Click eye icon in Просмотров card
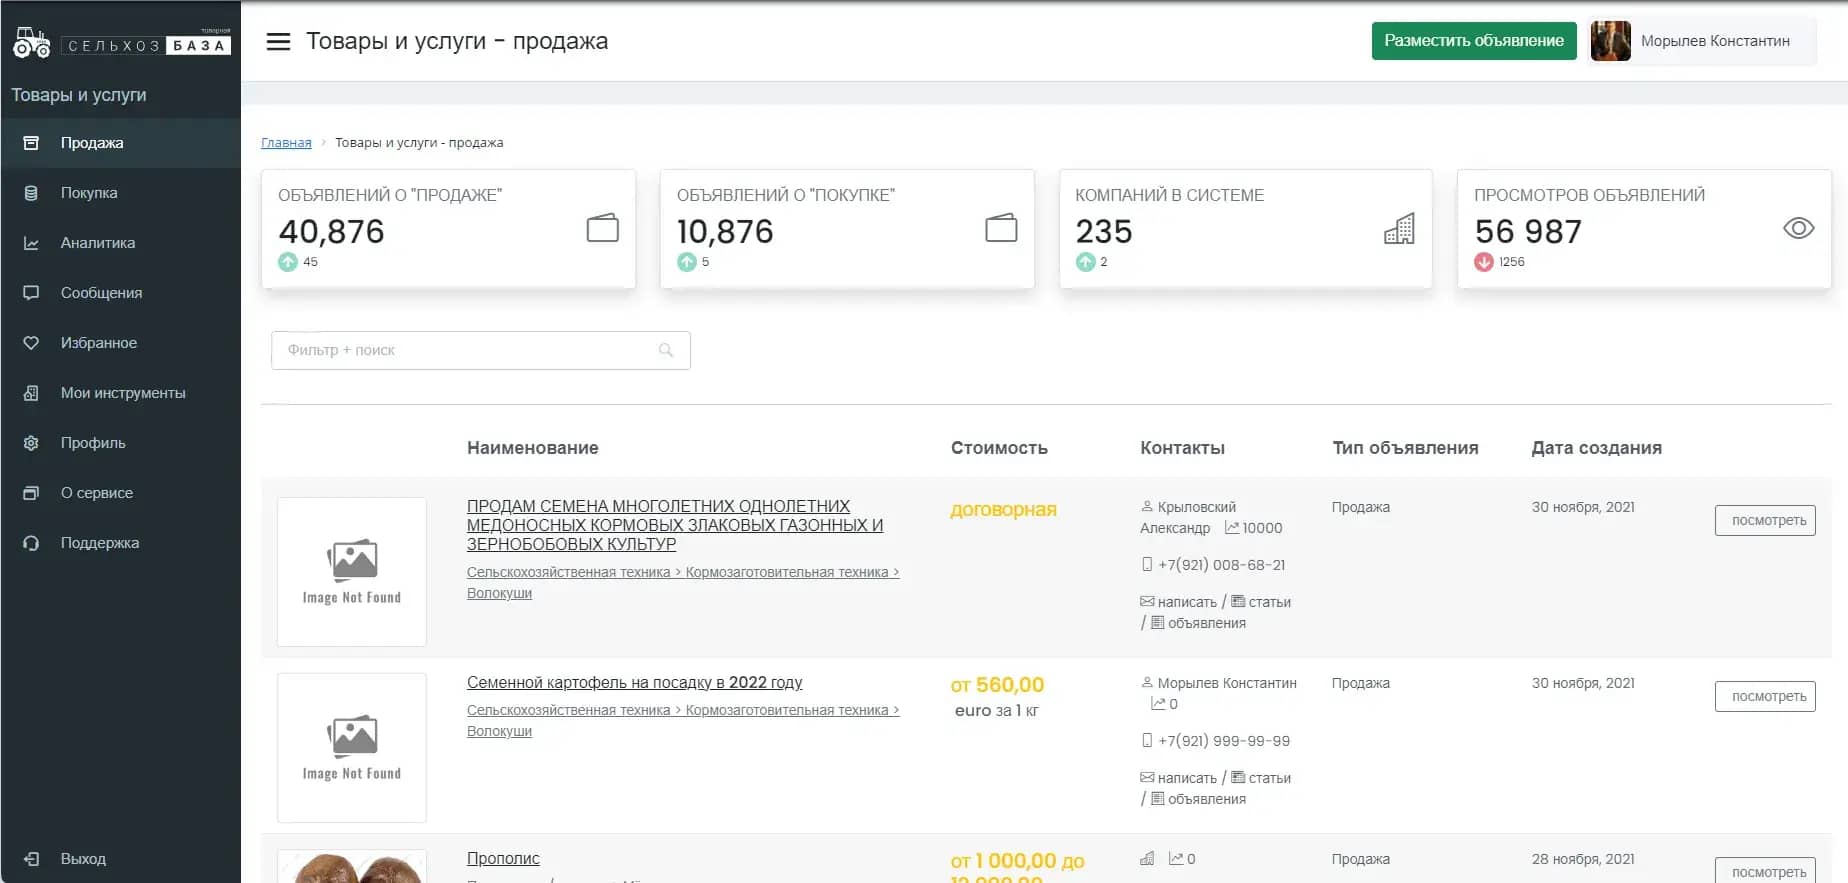This screenshot has width=1848, height=883. (1798, 228)
